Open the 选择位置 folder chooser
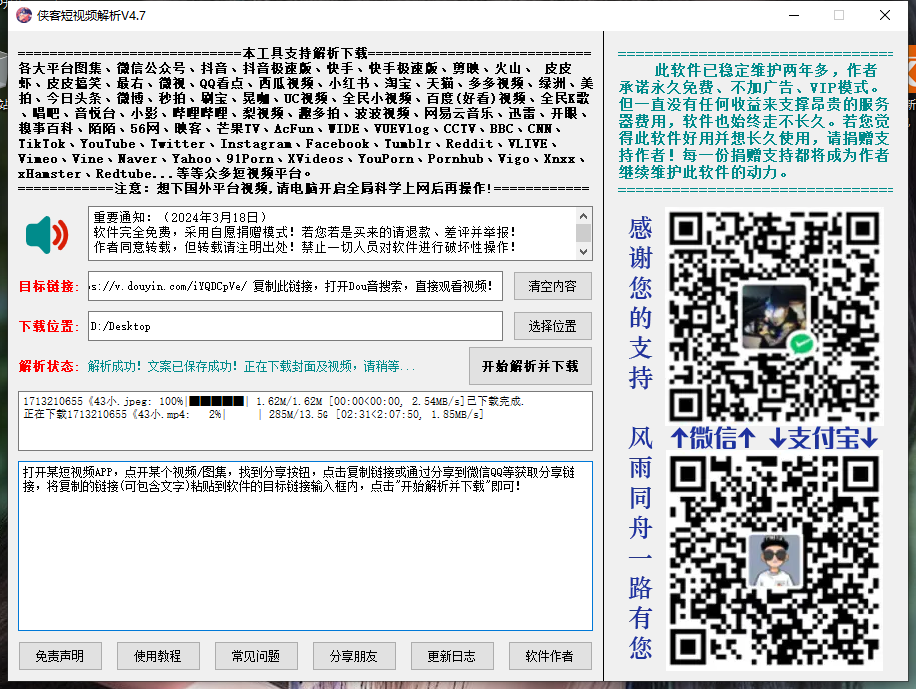Viewport: 916px width, 689px height. tap(552, 326)
